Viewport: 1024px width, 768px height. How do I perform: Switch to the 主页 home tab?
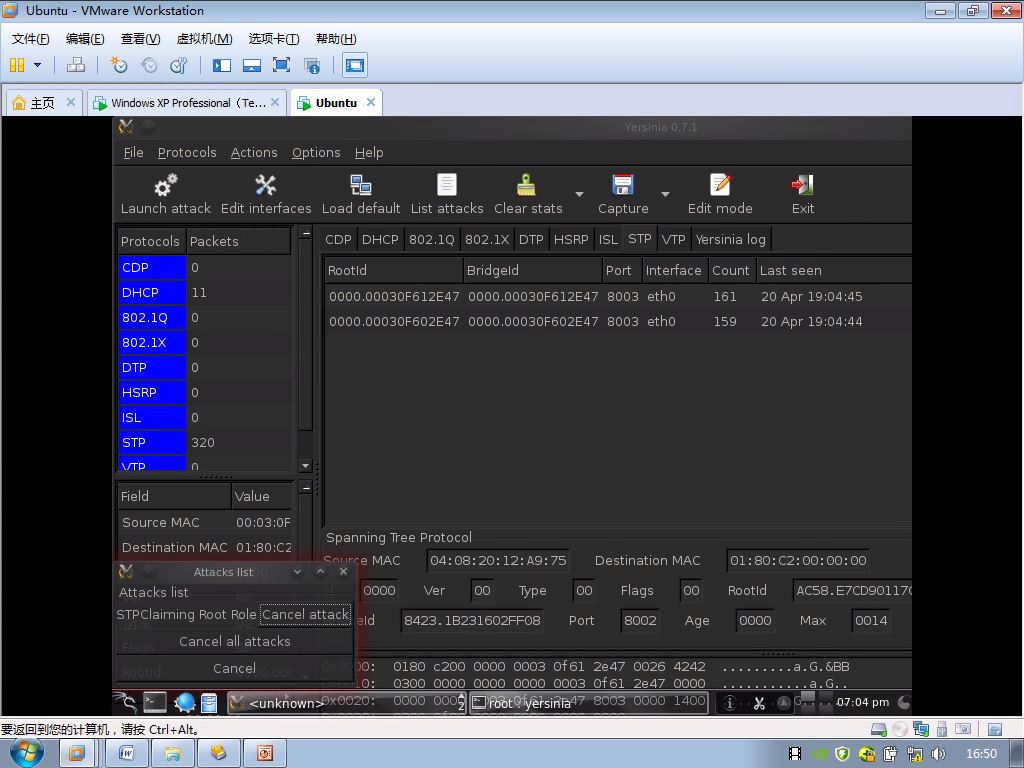pos(43,103)
